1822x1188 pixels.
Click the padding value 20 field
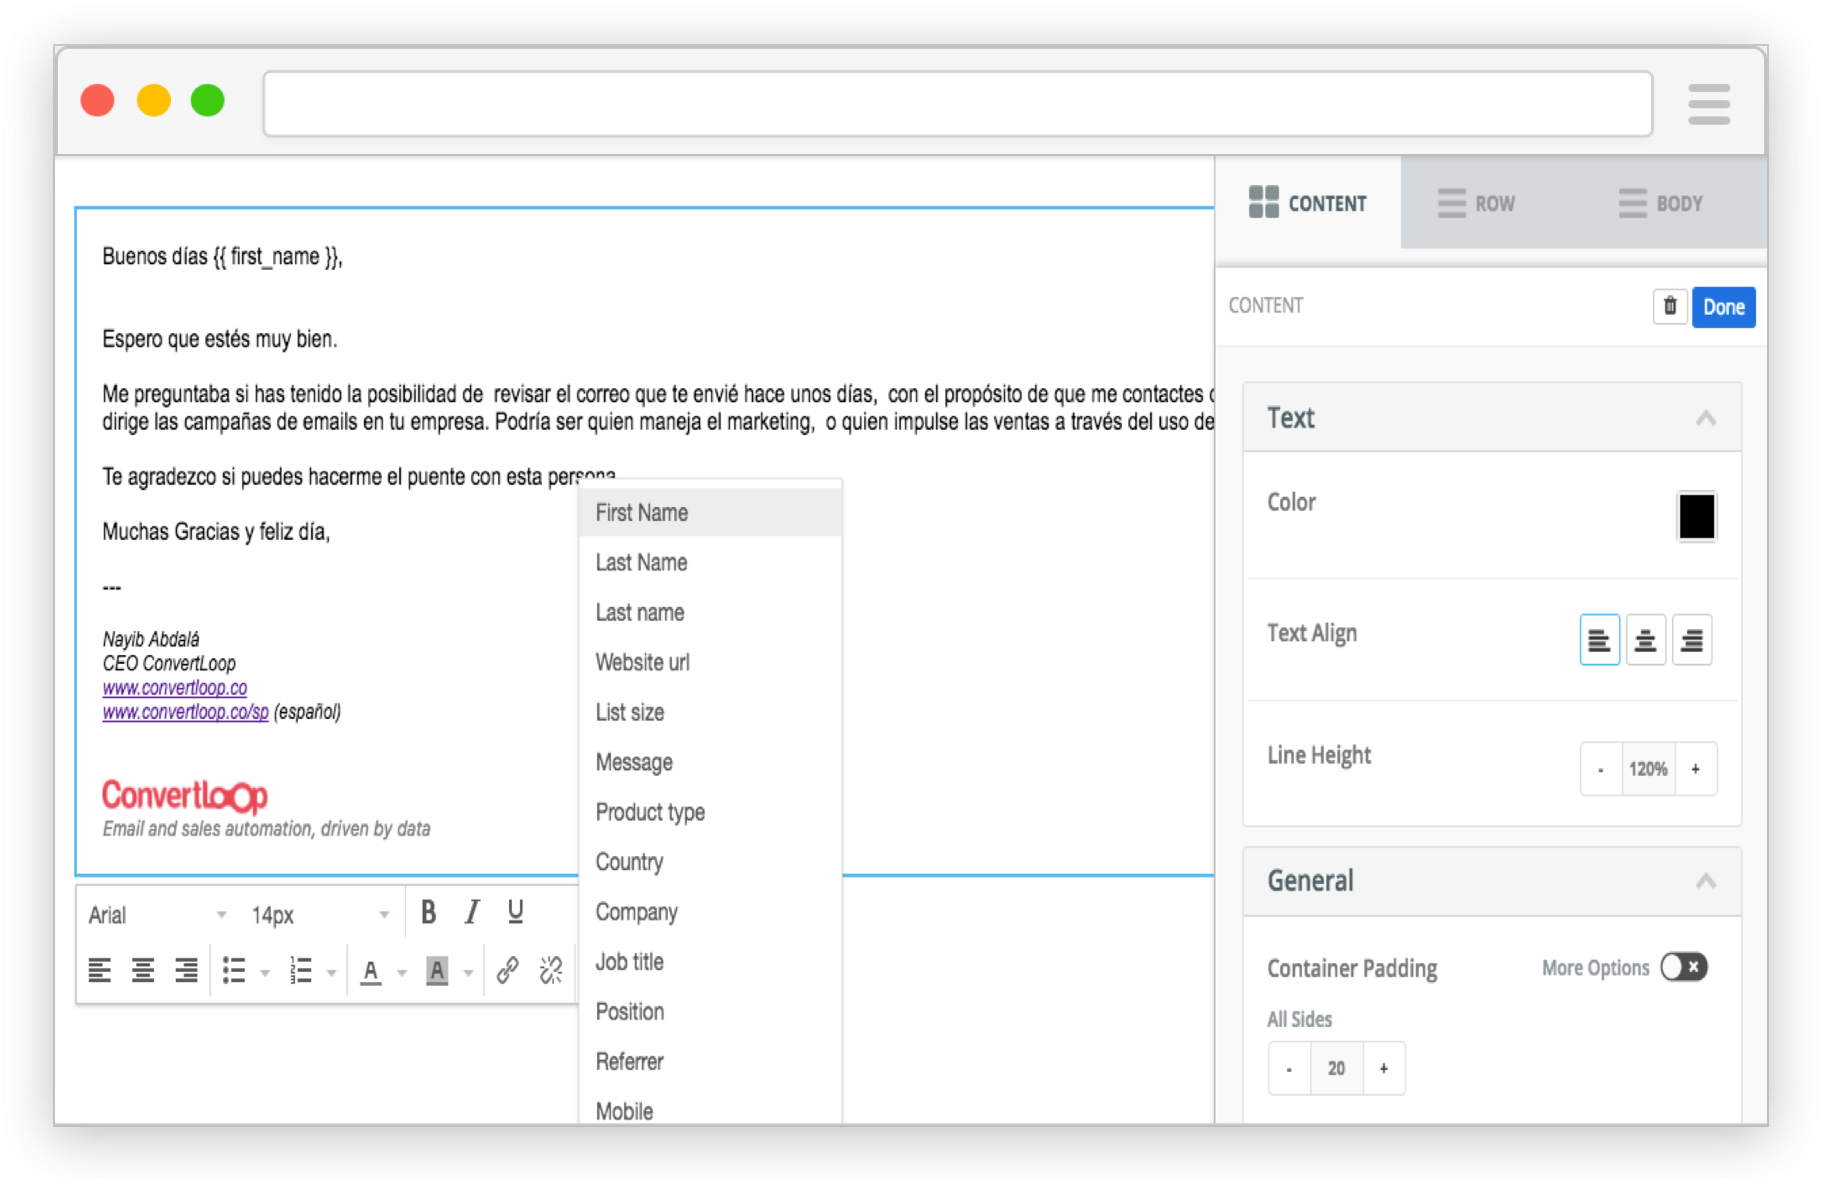pyautogui.click(x=1336, y=1069)
